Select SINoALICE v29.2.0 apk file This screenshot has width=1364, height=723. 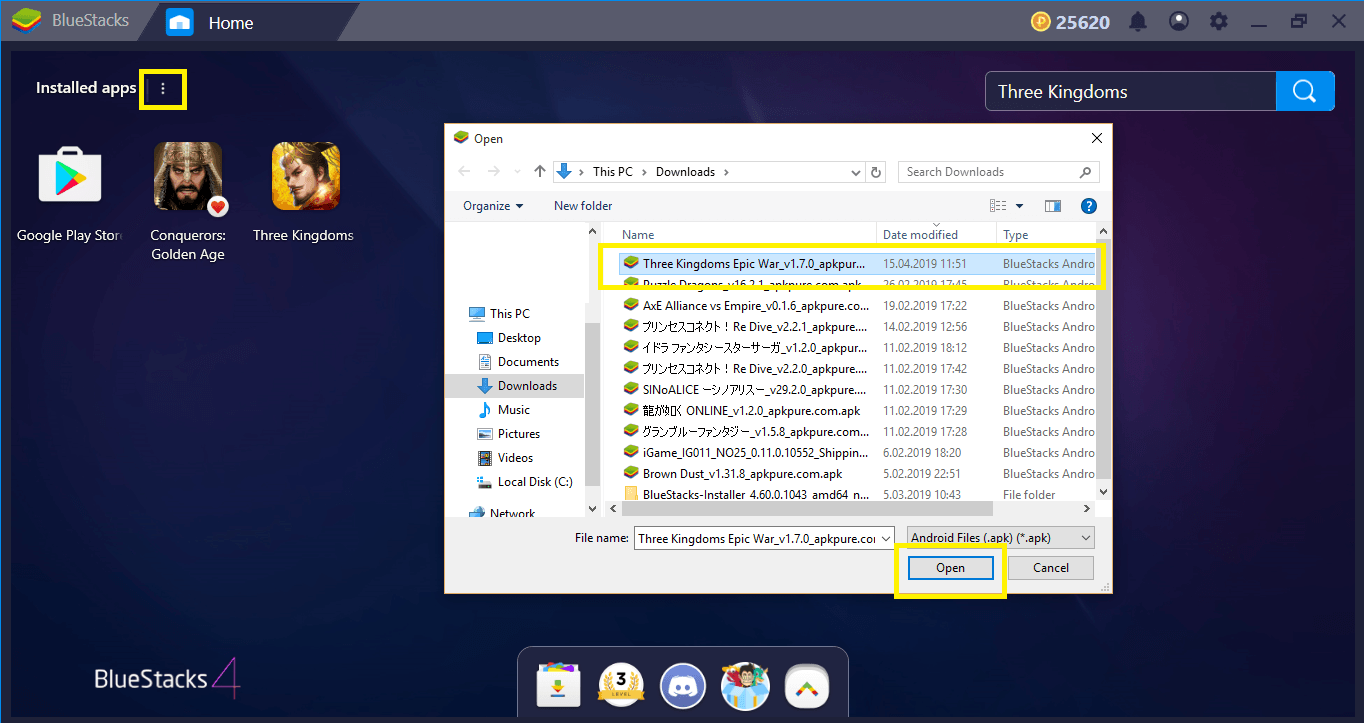tap(858, 390)
